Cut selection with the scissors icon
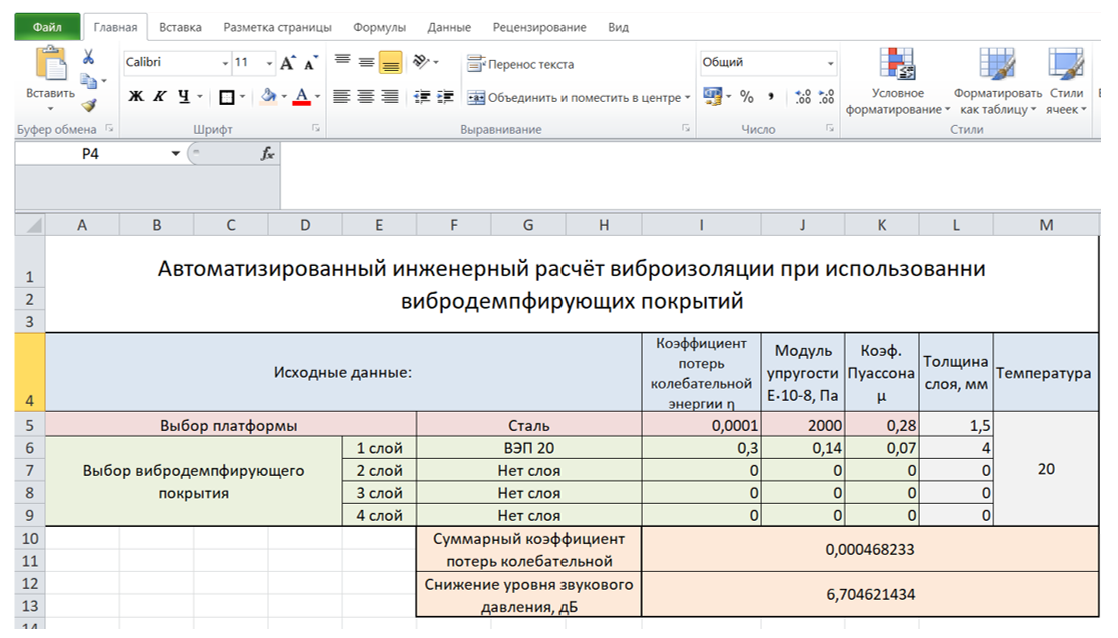The height and width of the screenshot is (638, 1118). coord(88,57)
